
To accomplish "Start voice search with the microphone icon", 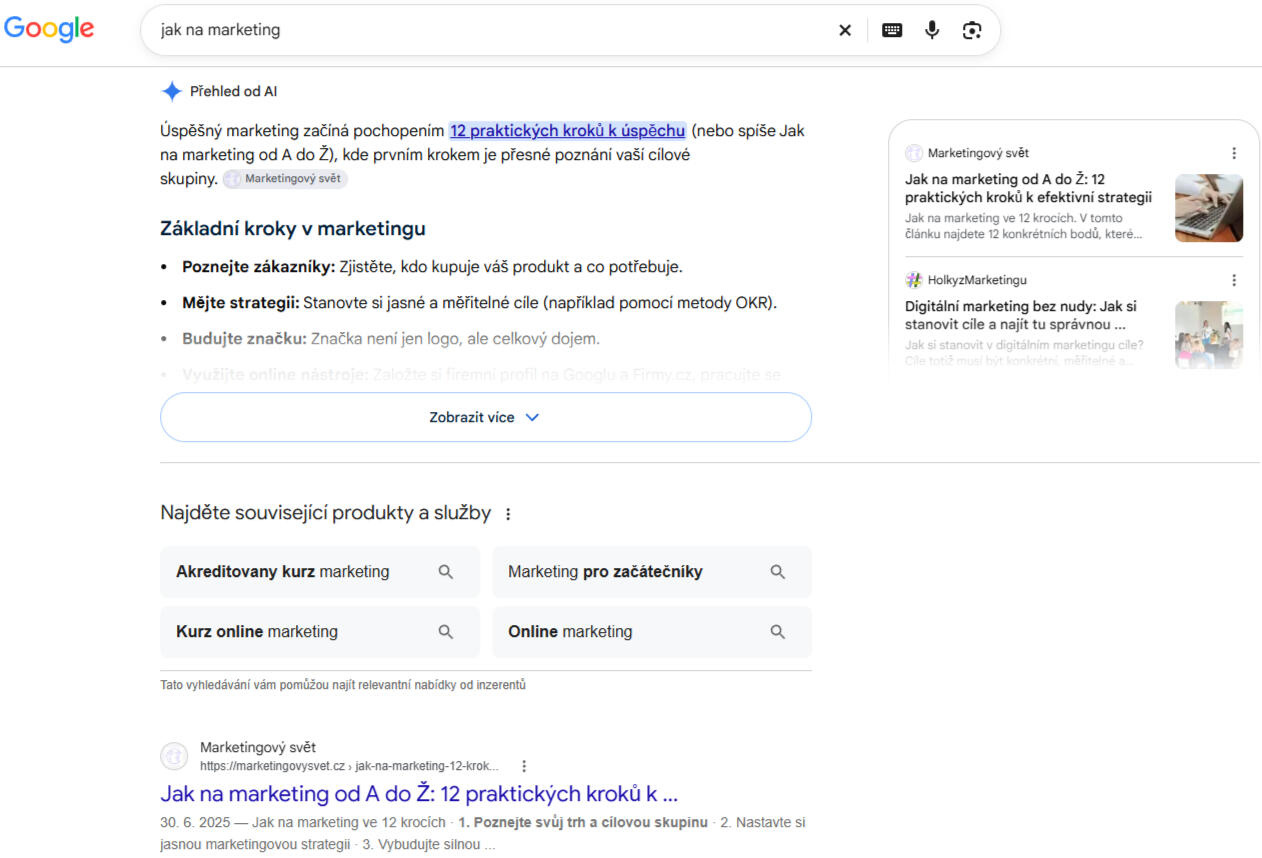I will click(x=932, y=30).
